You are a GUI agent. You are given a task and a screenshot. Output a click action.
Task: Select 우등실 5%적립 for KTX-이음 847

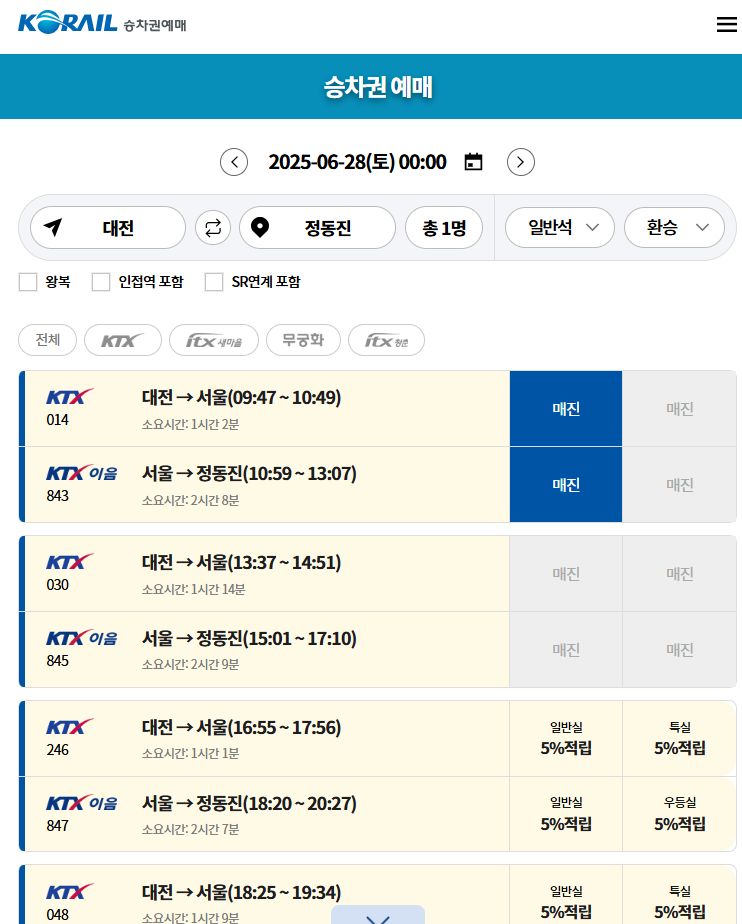point(679,814)
